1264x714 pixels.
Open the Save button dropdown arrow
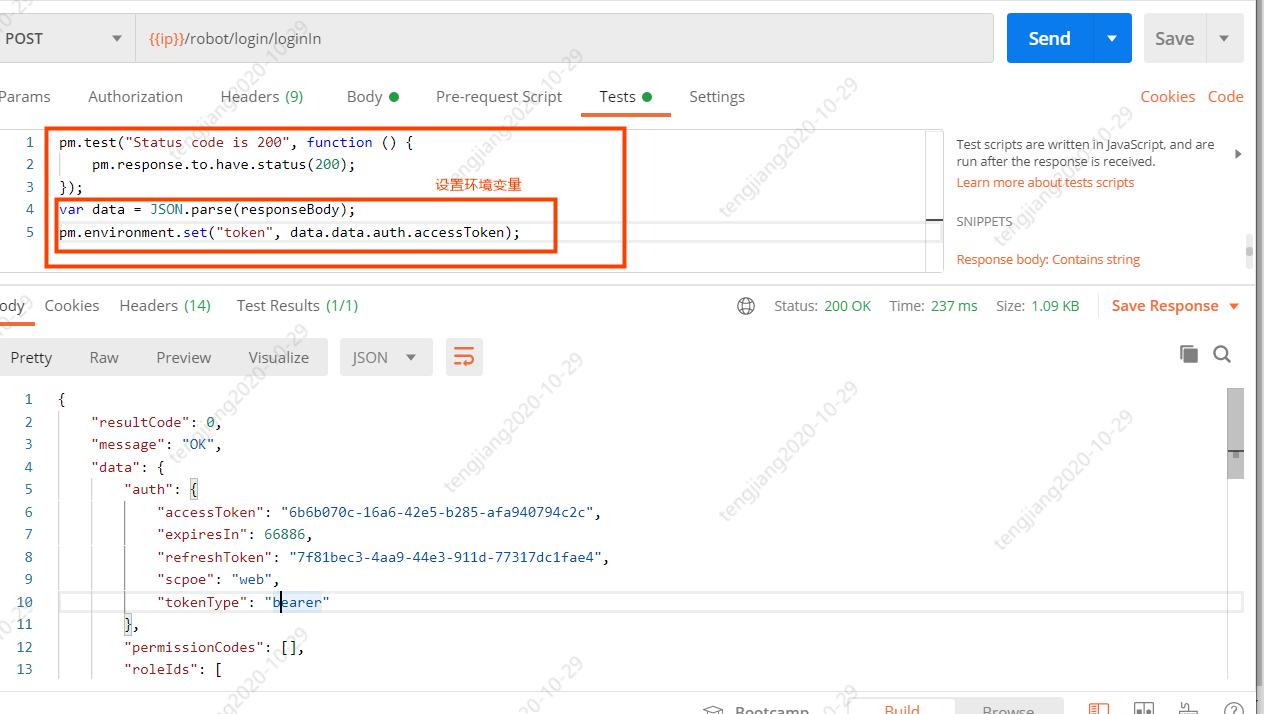(1225, 38)
